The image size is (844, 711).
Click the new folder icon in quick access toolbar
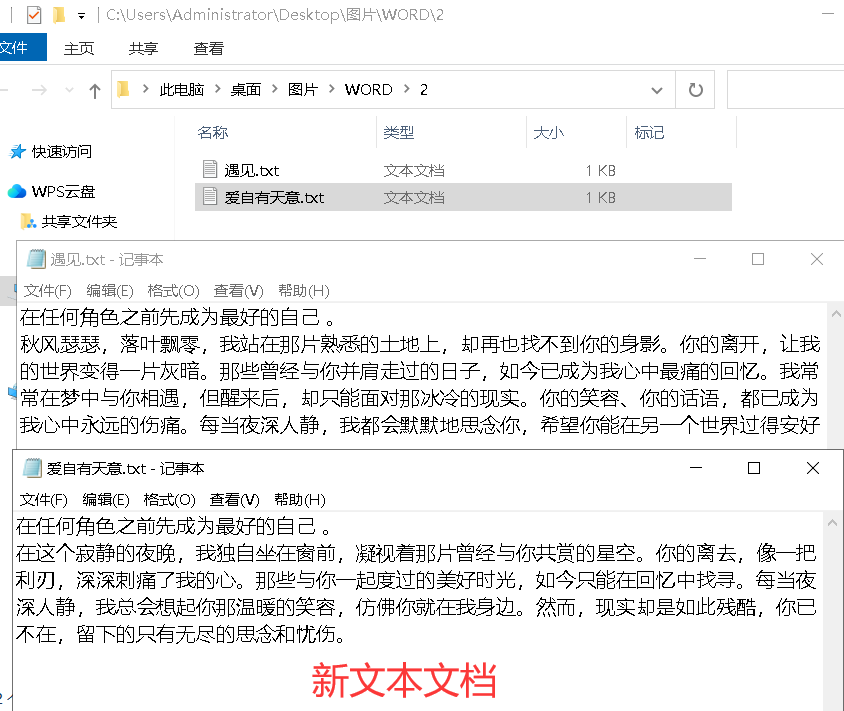pyautogui.click(x=59, y=15)
